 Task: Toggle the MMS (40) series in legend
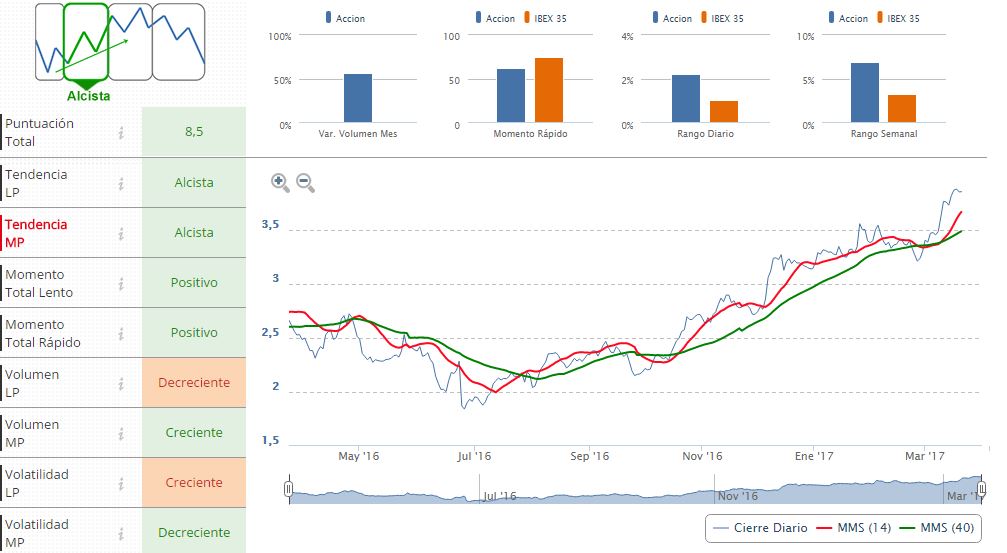click(x=933, y=527)
